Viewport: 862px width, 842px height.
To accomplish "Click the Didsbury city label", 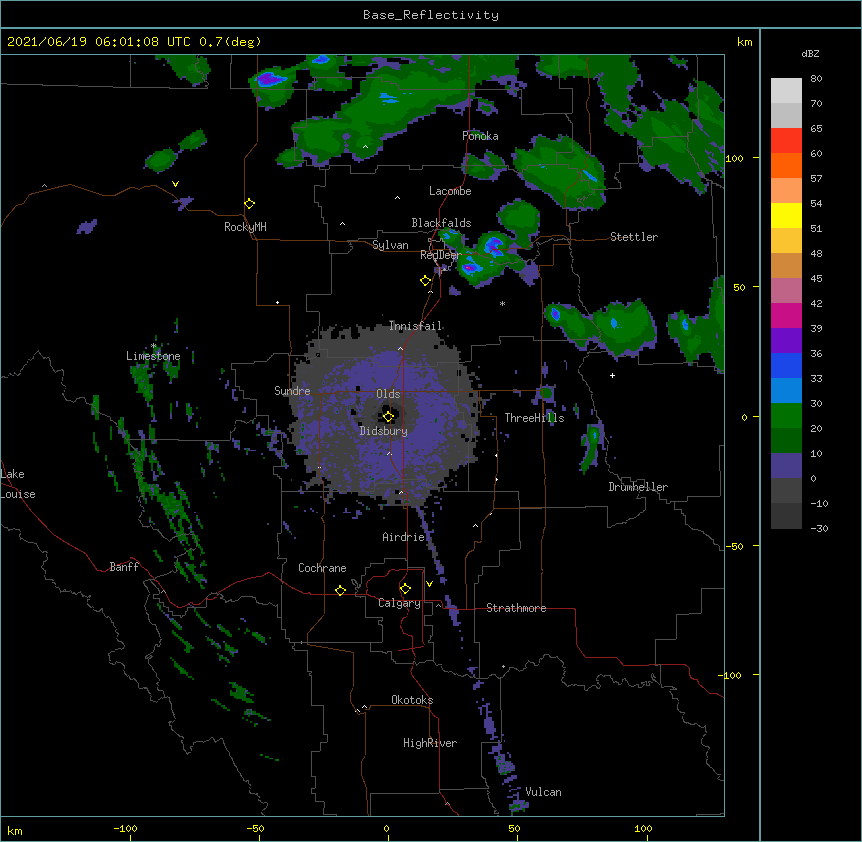I will click(384, 431).
